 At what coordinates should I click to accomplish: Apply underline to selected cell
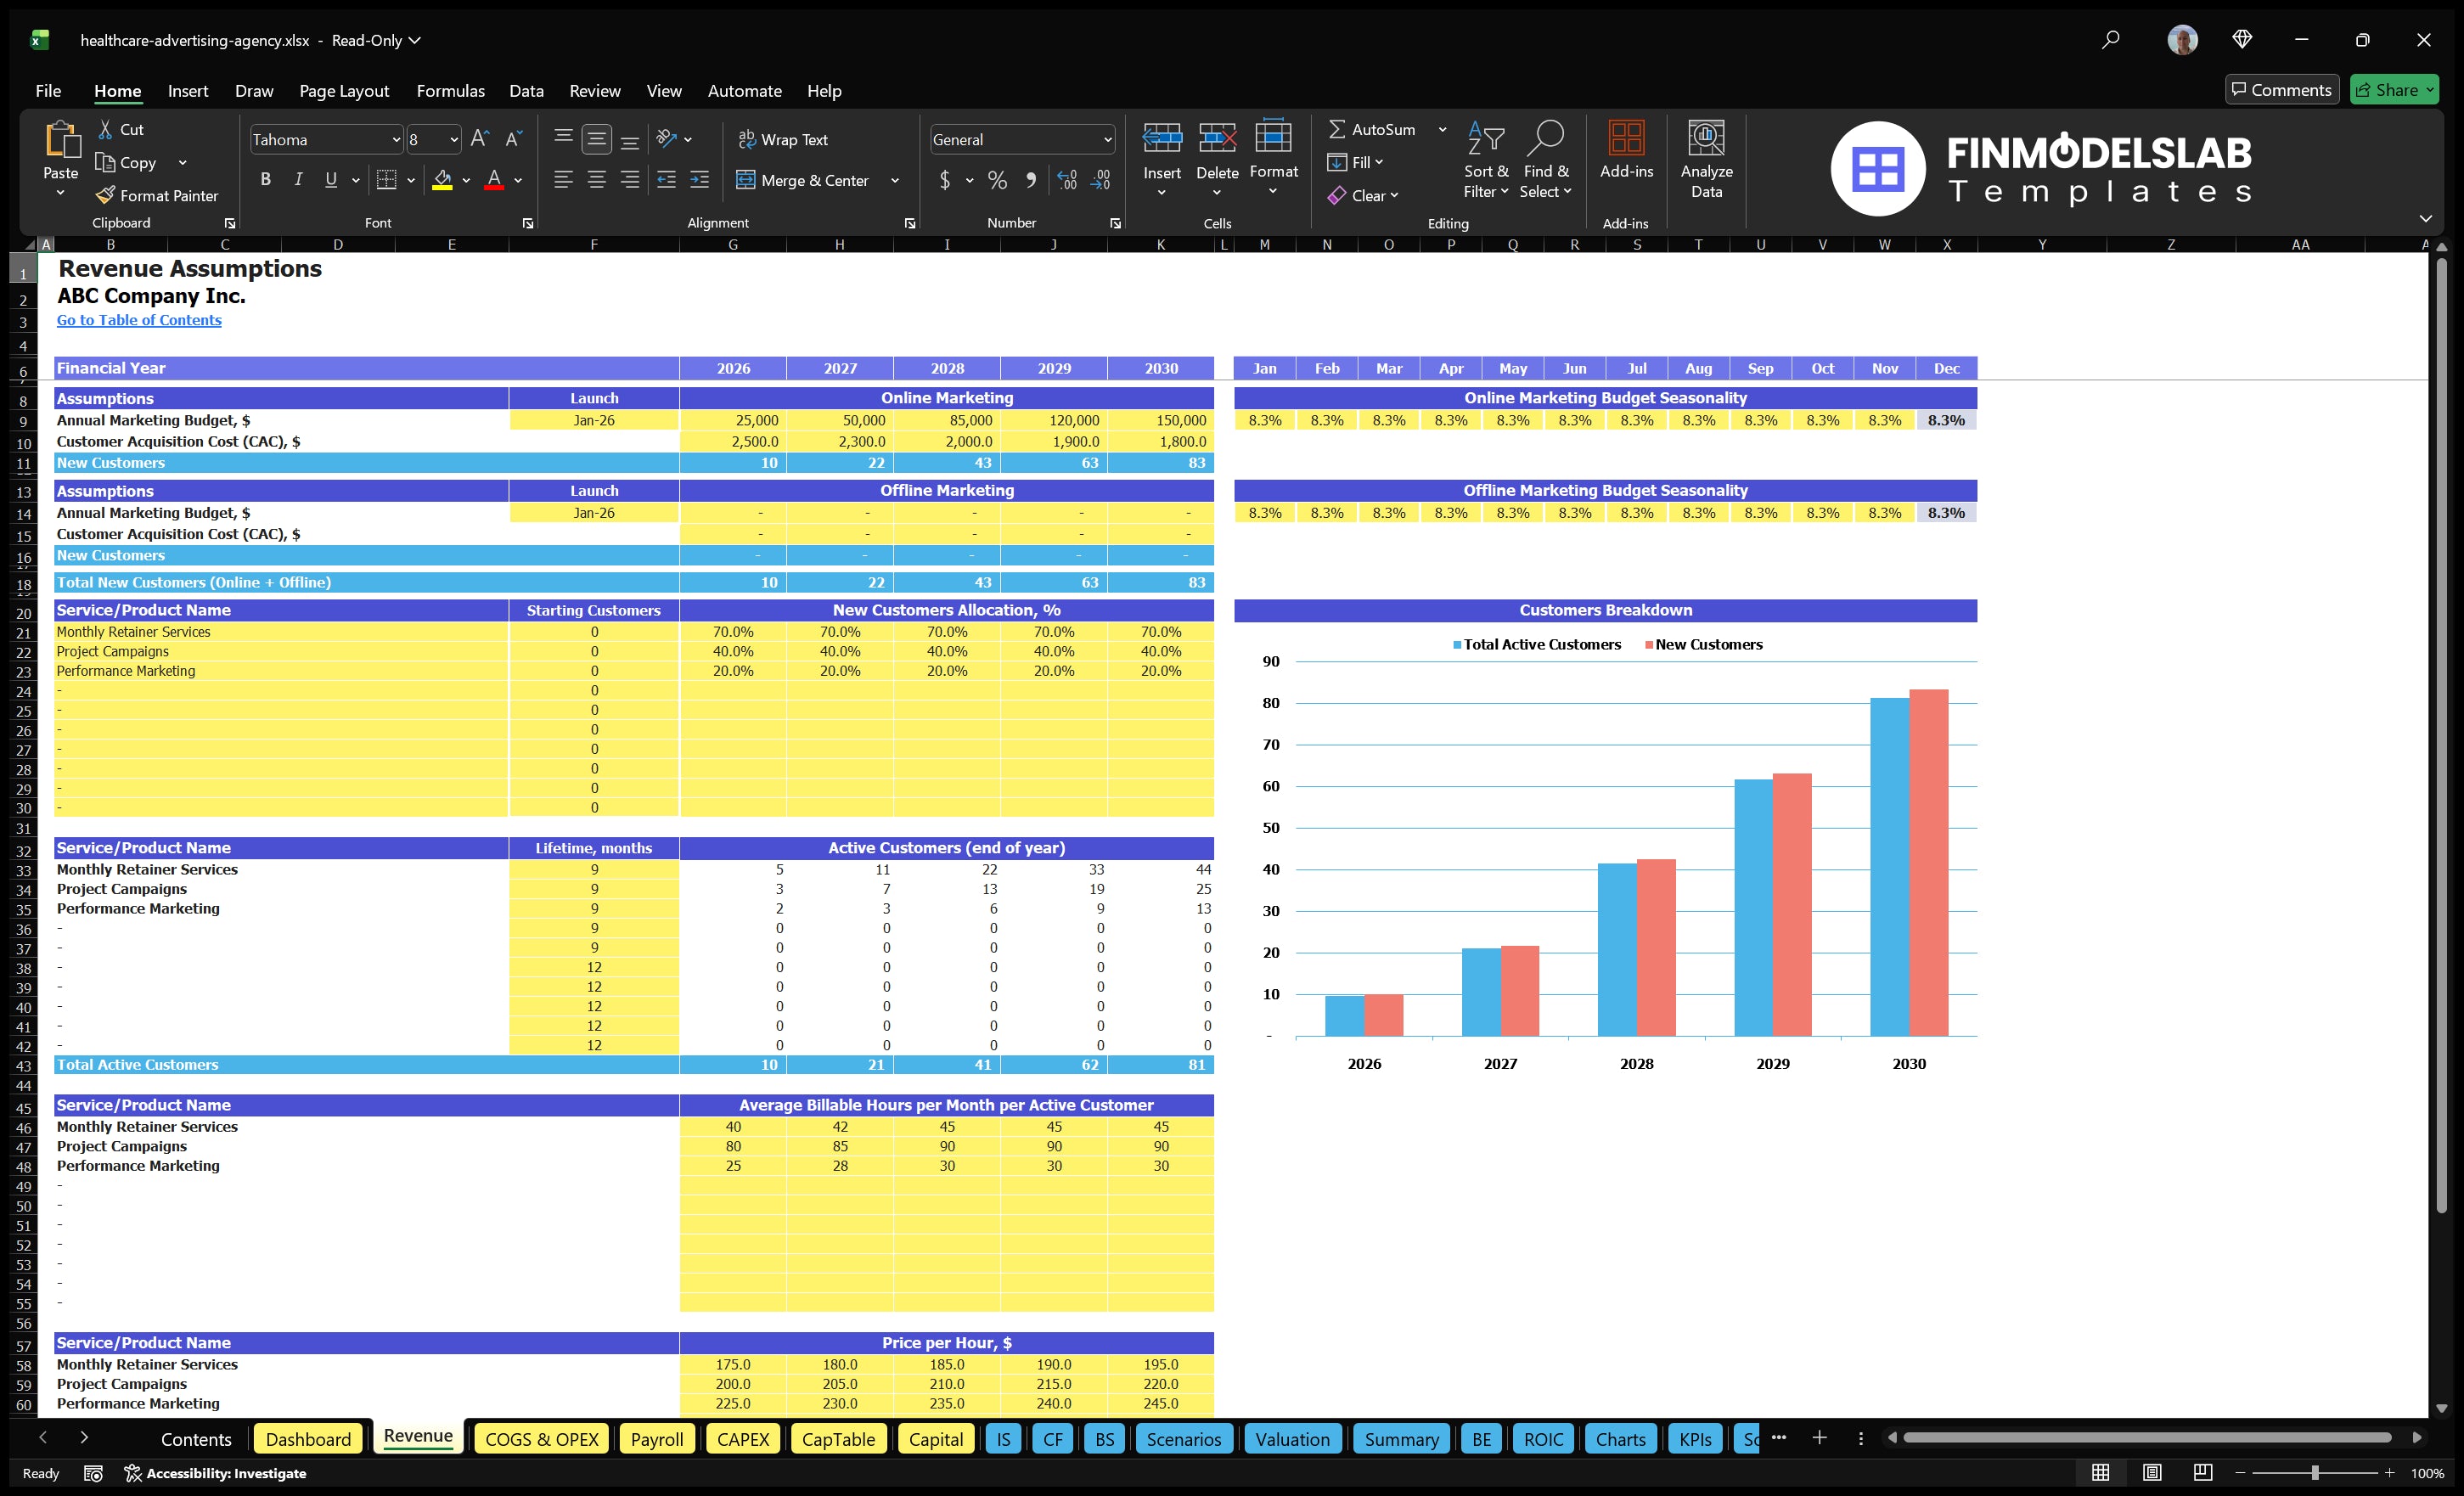coord(330,179)
